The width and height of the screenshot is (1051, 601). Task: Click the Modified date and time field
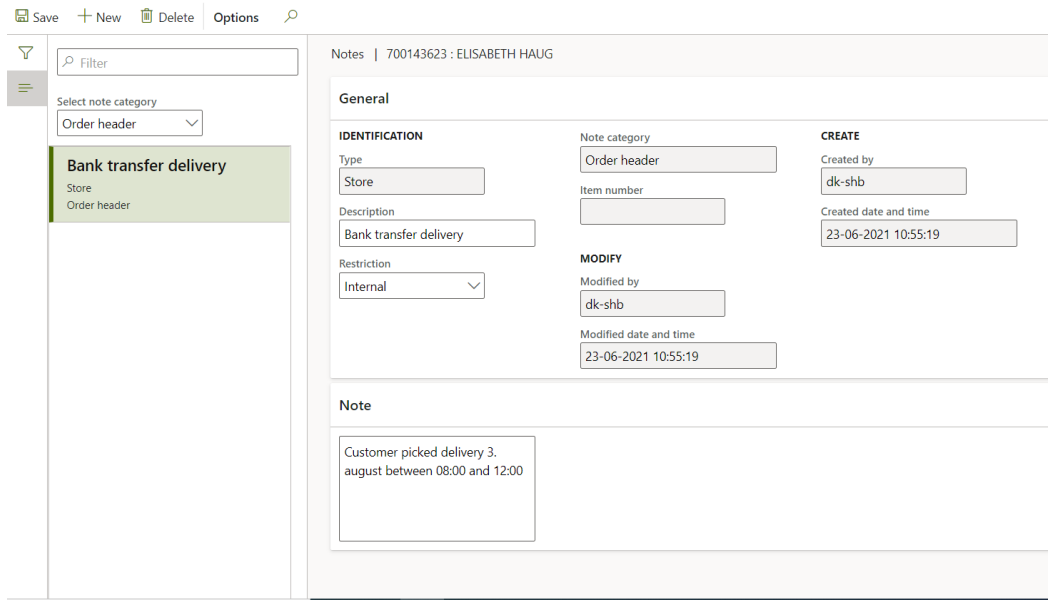pos(678,356)
